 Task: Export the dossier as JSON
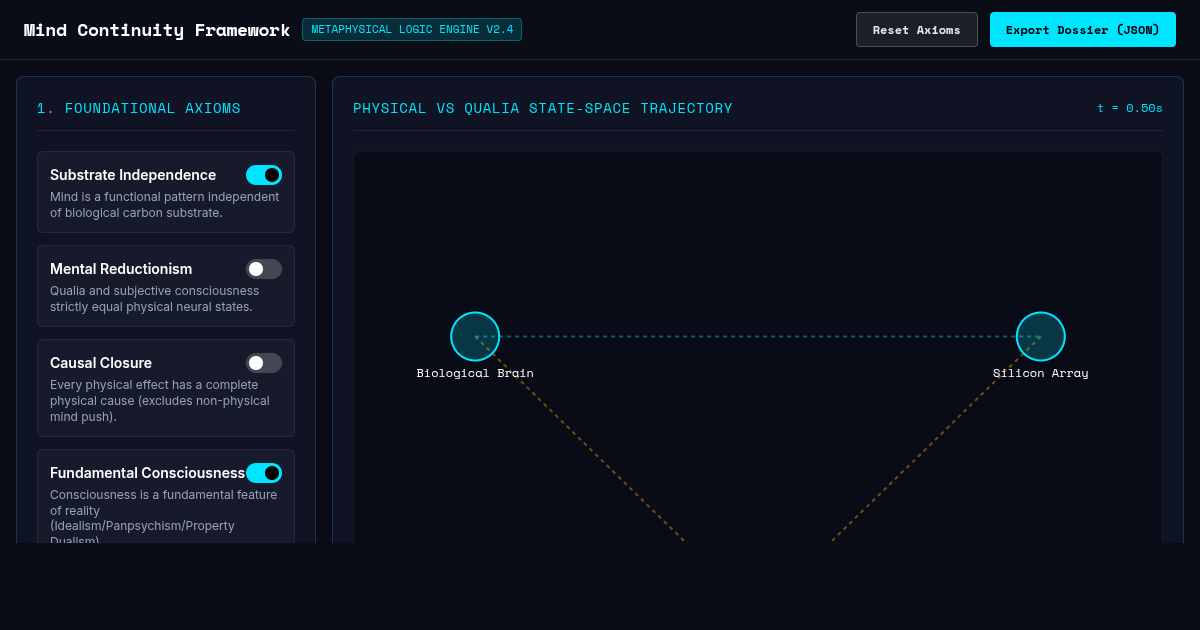pos(1083,30)
